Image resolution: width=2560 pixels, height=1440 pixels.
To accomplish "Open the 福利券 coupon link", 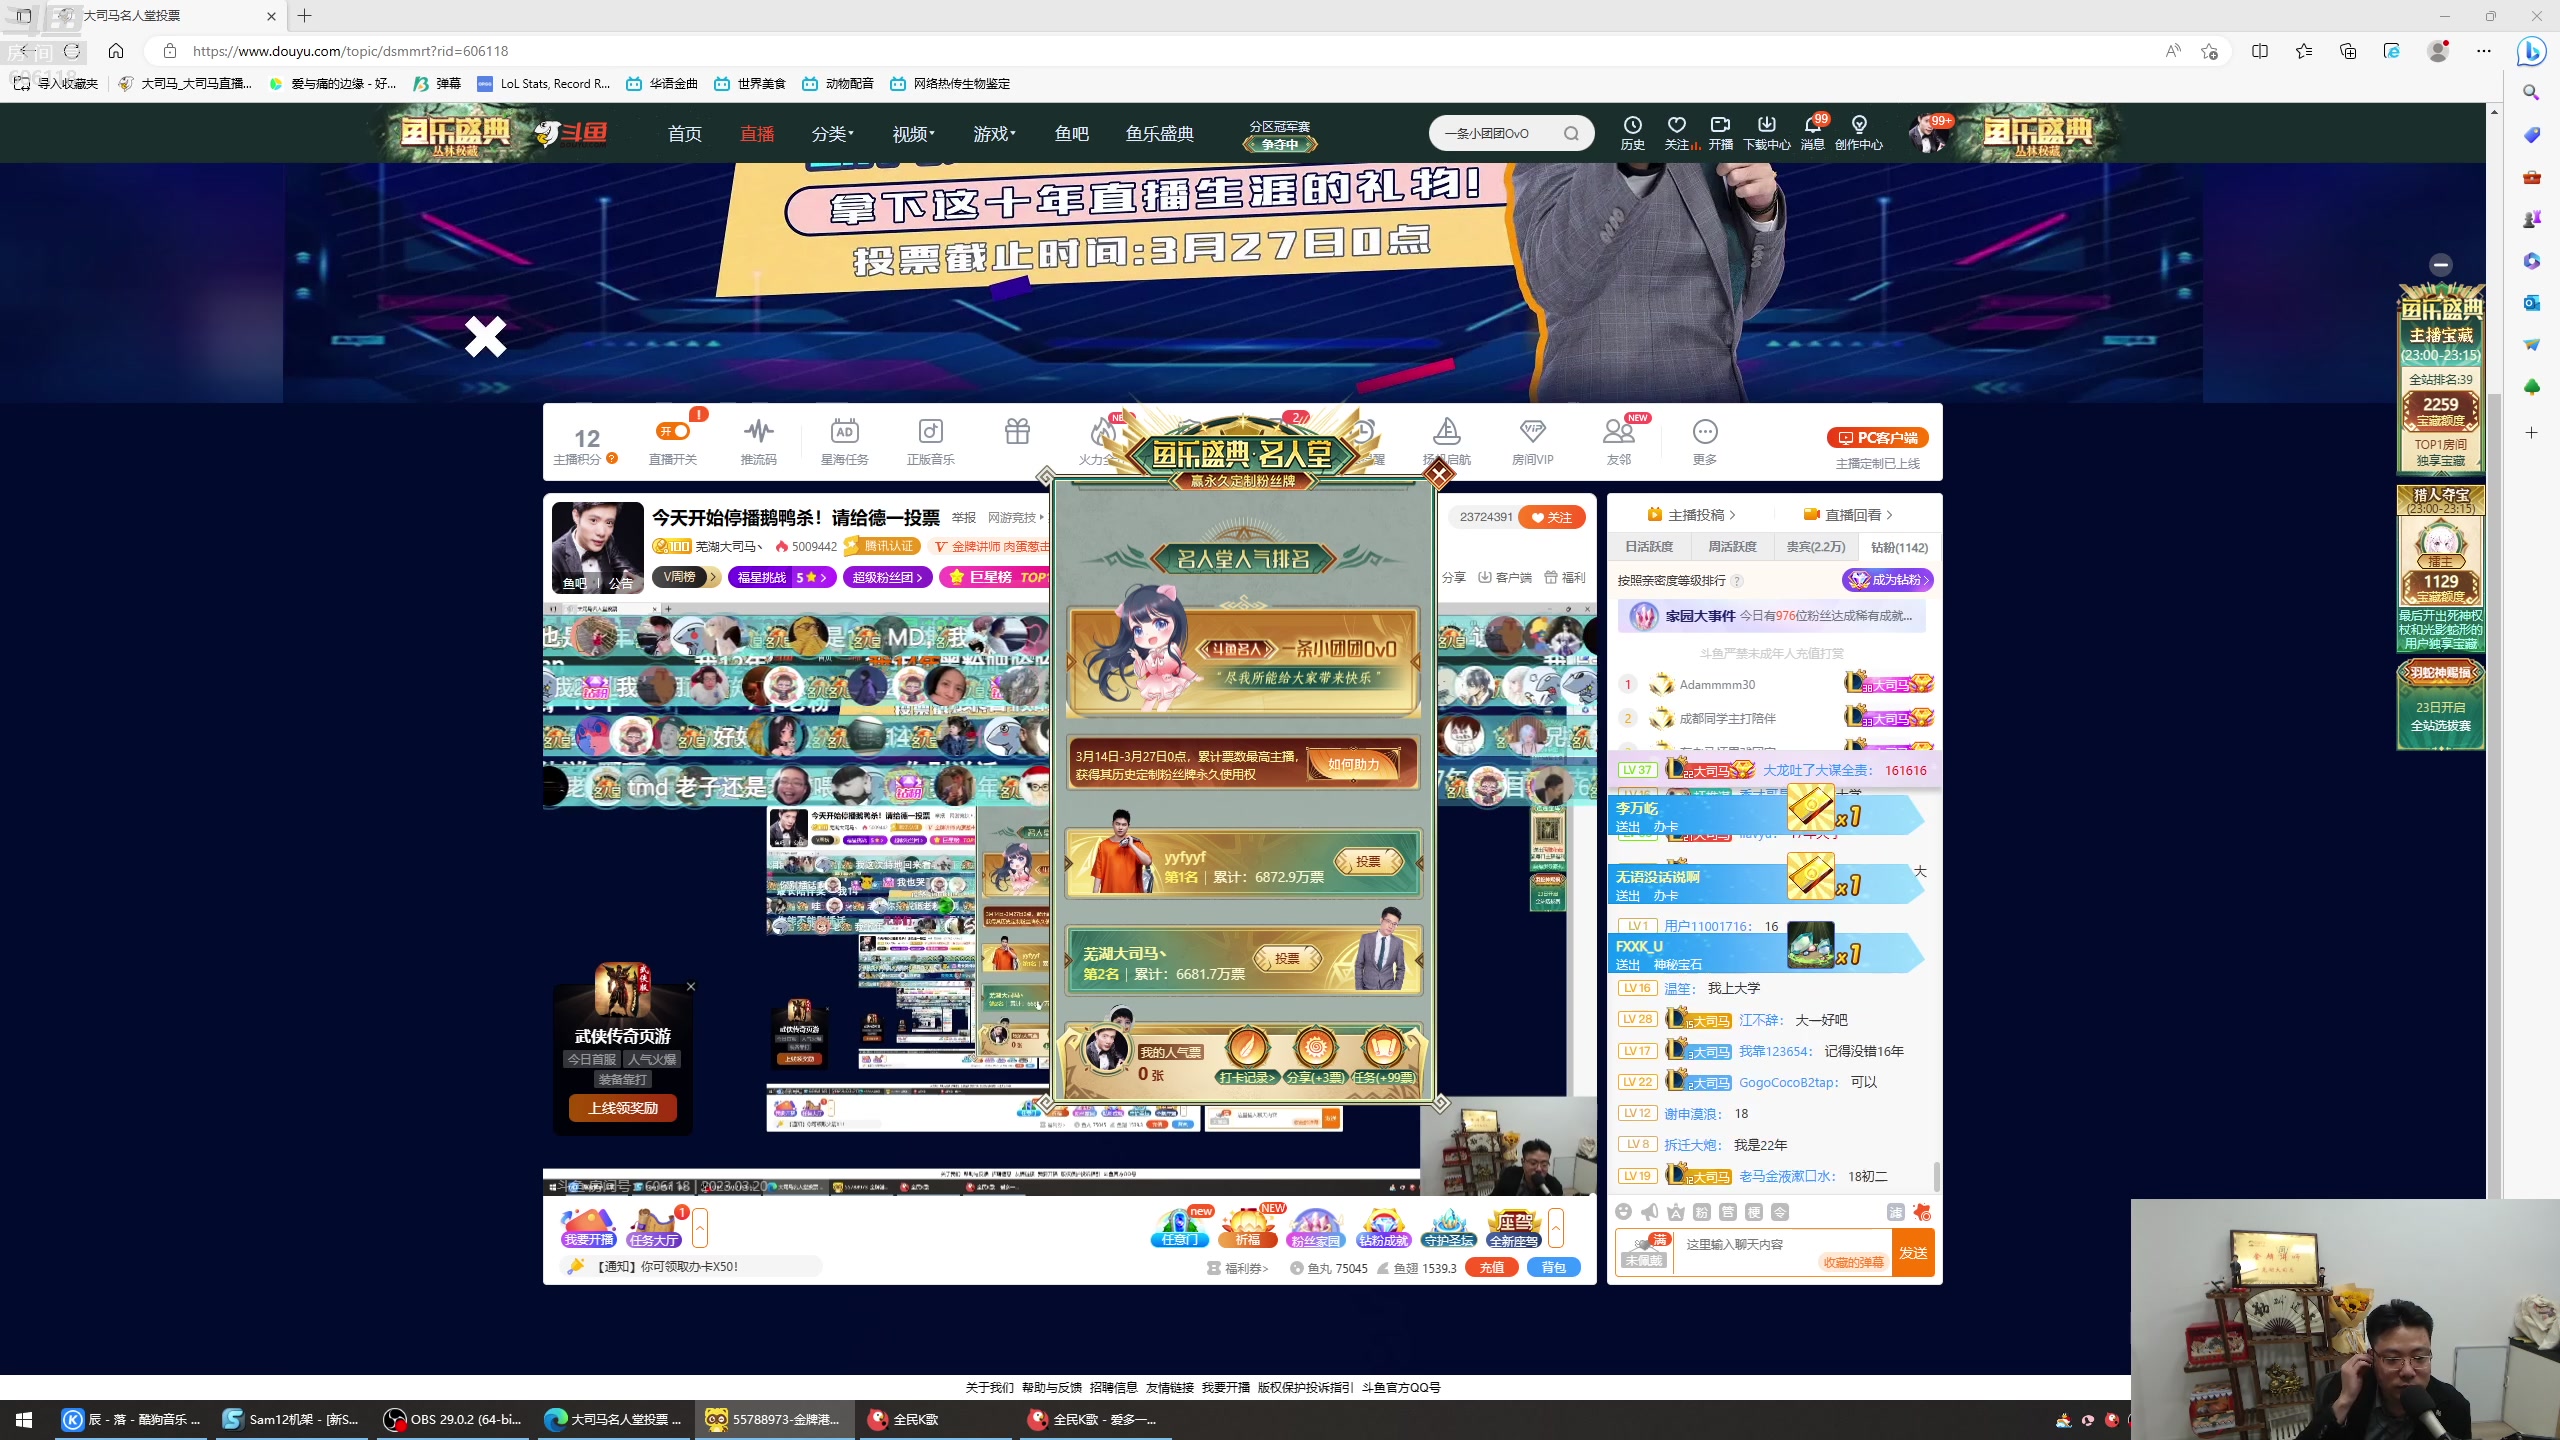I will (x=1238, y=1268).
